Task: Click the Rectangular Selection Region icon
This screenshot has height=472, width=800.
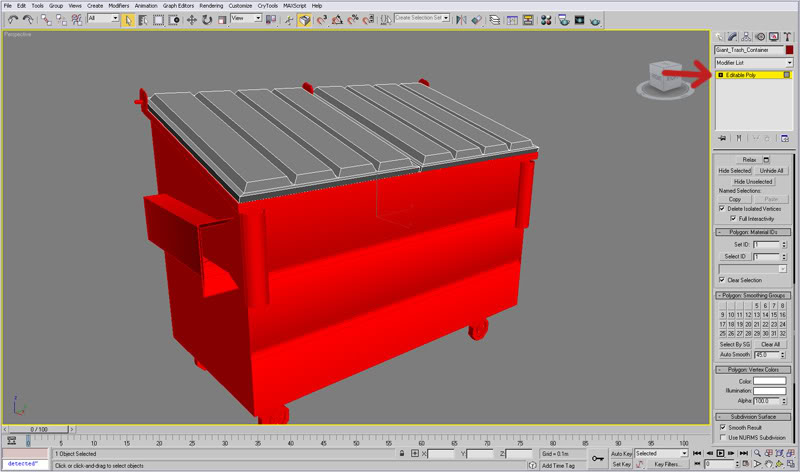Action: (159, 20)
